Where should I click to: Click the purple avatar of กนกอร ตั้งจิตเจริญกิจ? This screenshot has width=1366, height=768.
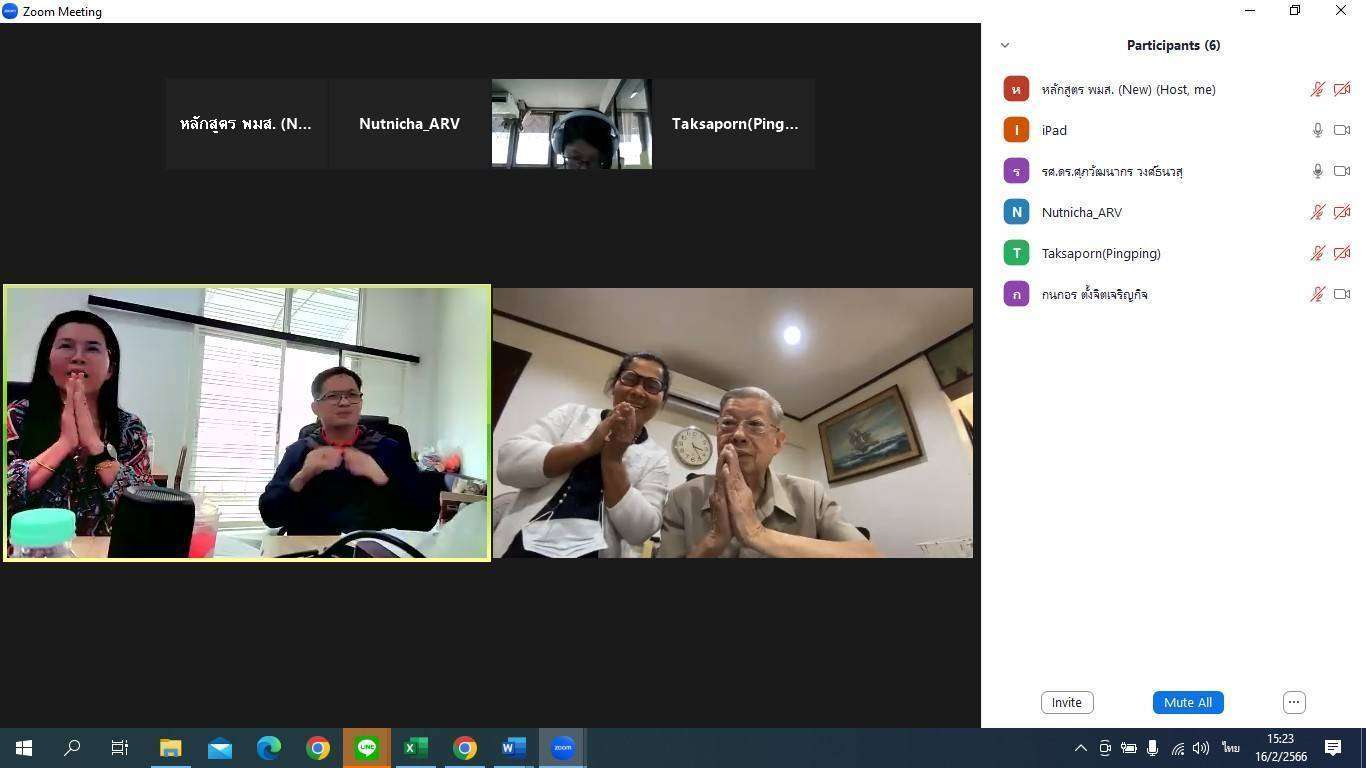1016,294
